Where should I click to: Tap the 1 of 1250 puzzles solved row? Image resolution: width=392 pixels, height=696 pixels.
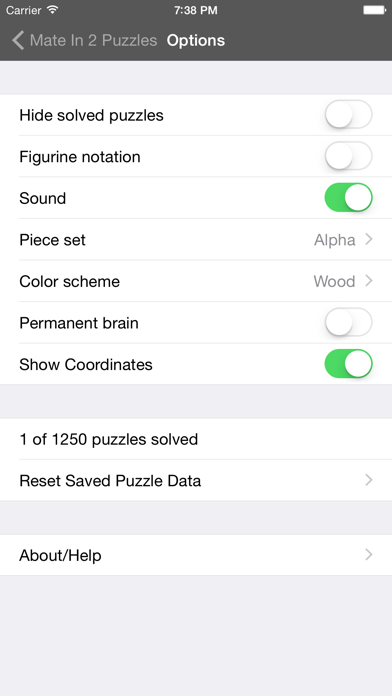(196, 439)
